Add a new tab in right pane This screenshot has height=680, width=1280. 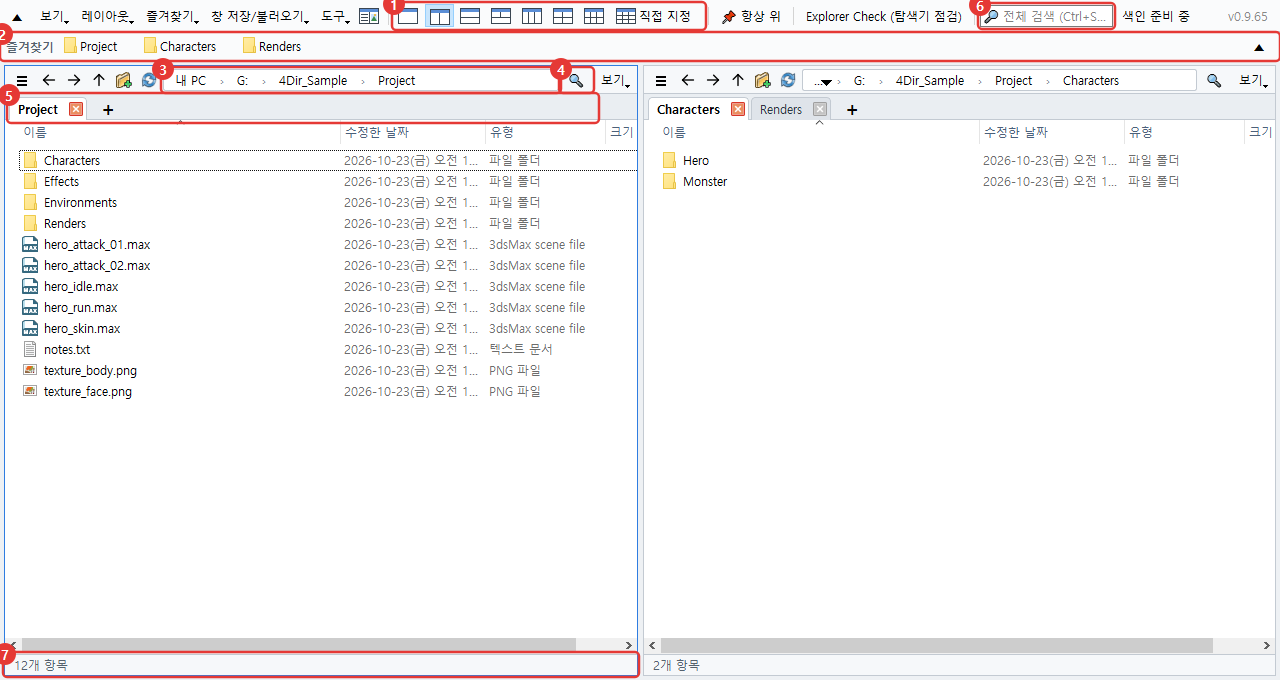(852, 110)
